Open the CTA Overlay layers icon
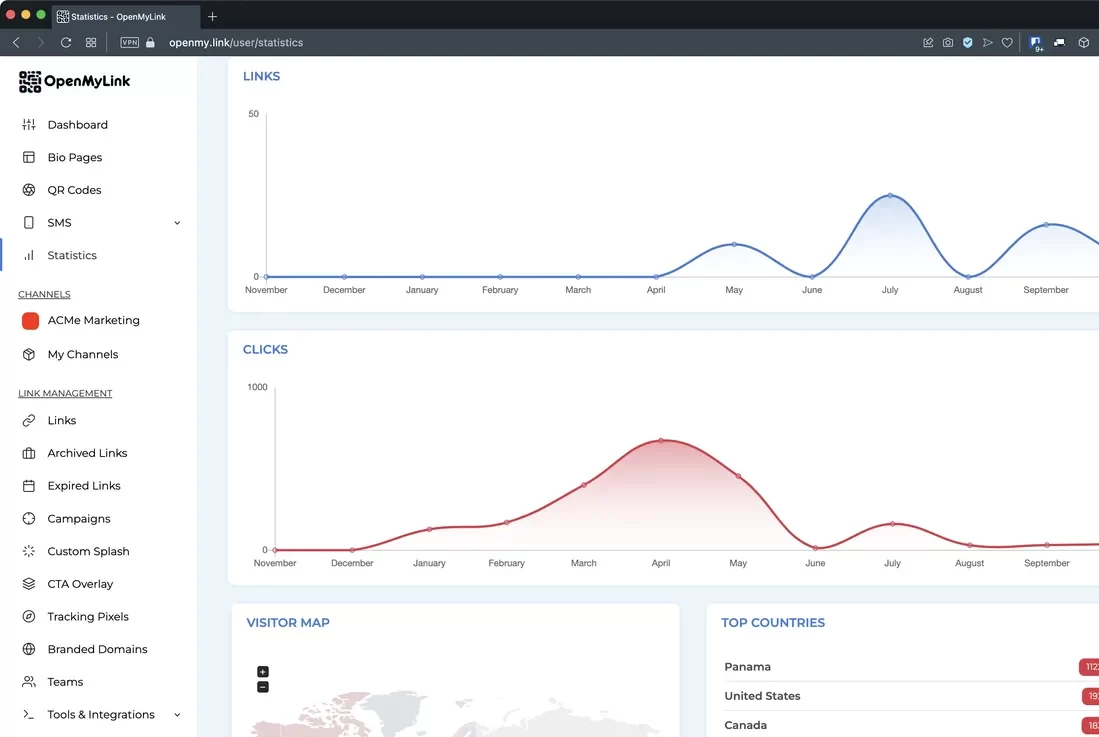 click(29, 584)
